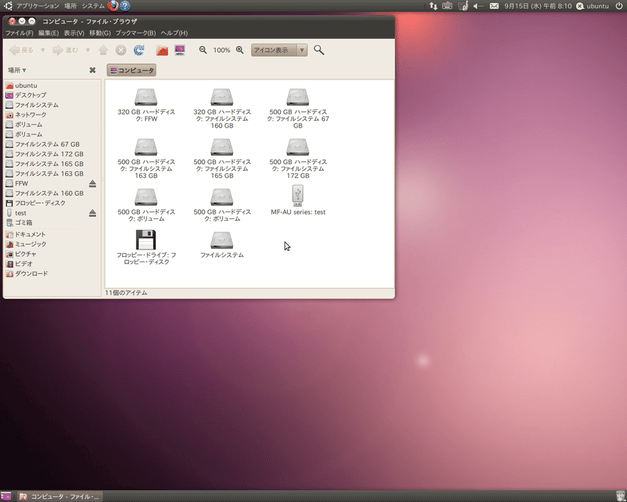
Task: Select 500 GB disk filesystem 67 GB
Action: [298, 108]
